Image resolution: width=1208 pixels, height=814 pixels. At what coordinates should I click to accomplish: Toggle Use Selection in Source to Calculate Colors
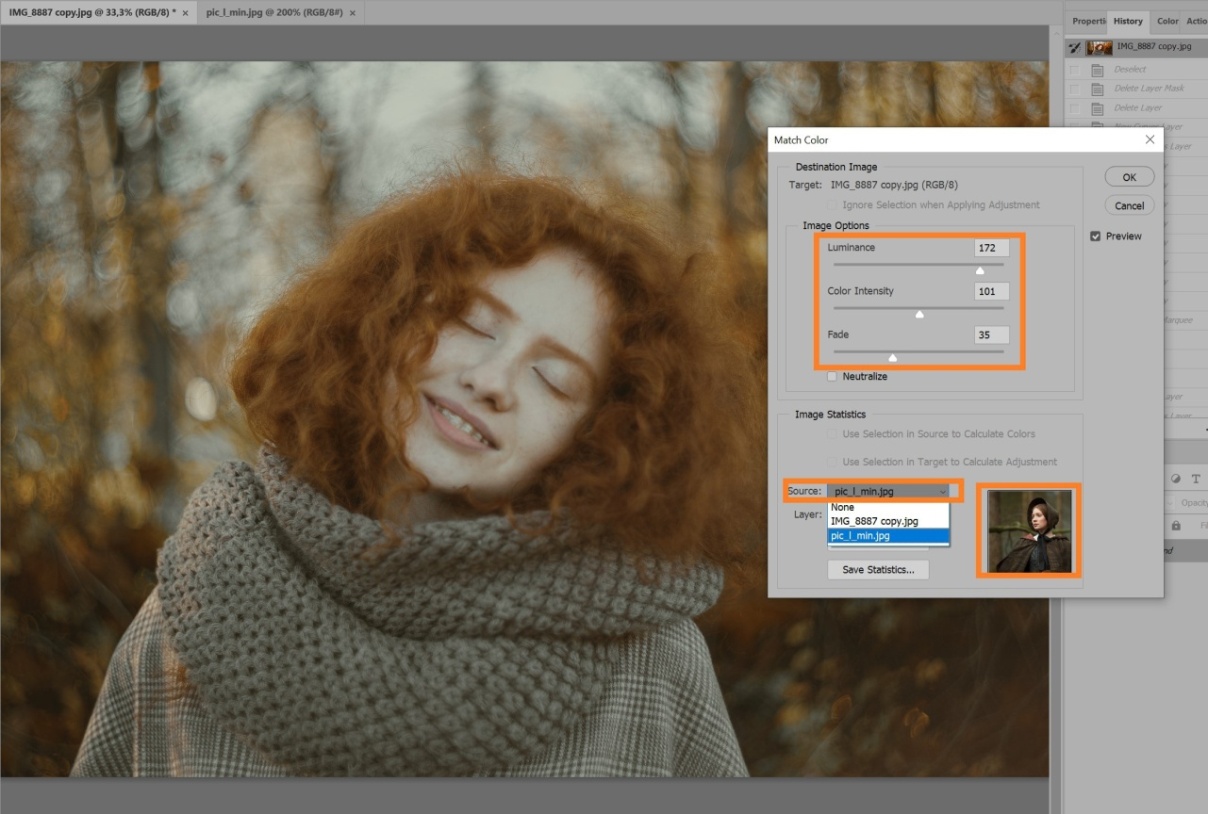(x=832, y=434)
